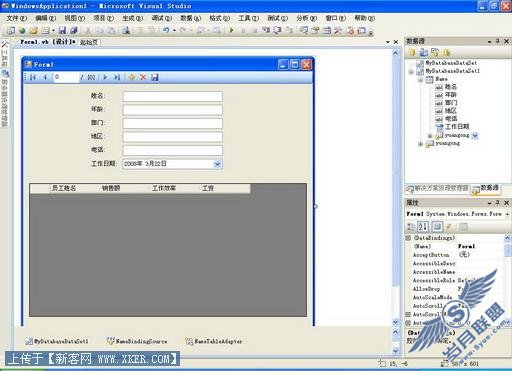Click designer vertical scrollbar down arrow
Viewport: 512px width, 371px height.
395,322
